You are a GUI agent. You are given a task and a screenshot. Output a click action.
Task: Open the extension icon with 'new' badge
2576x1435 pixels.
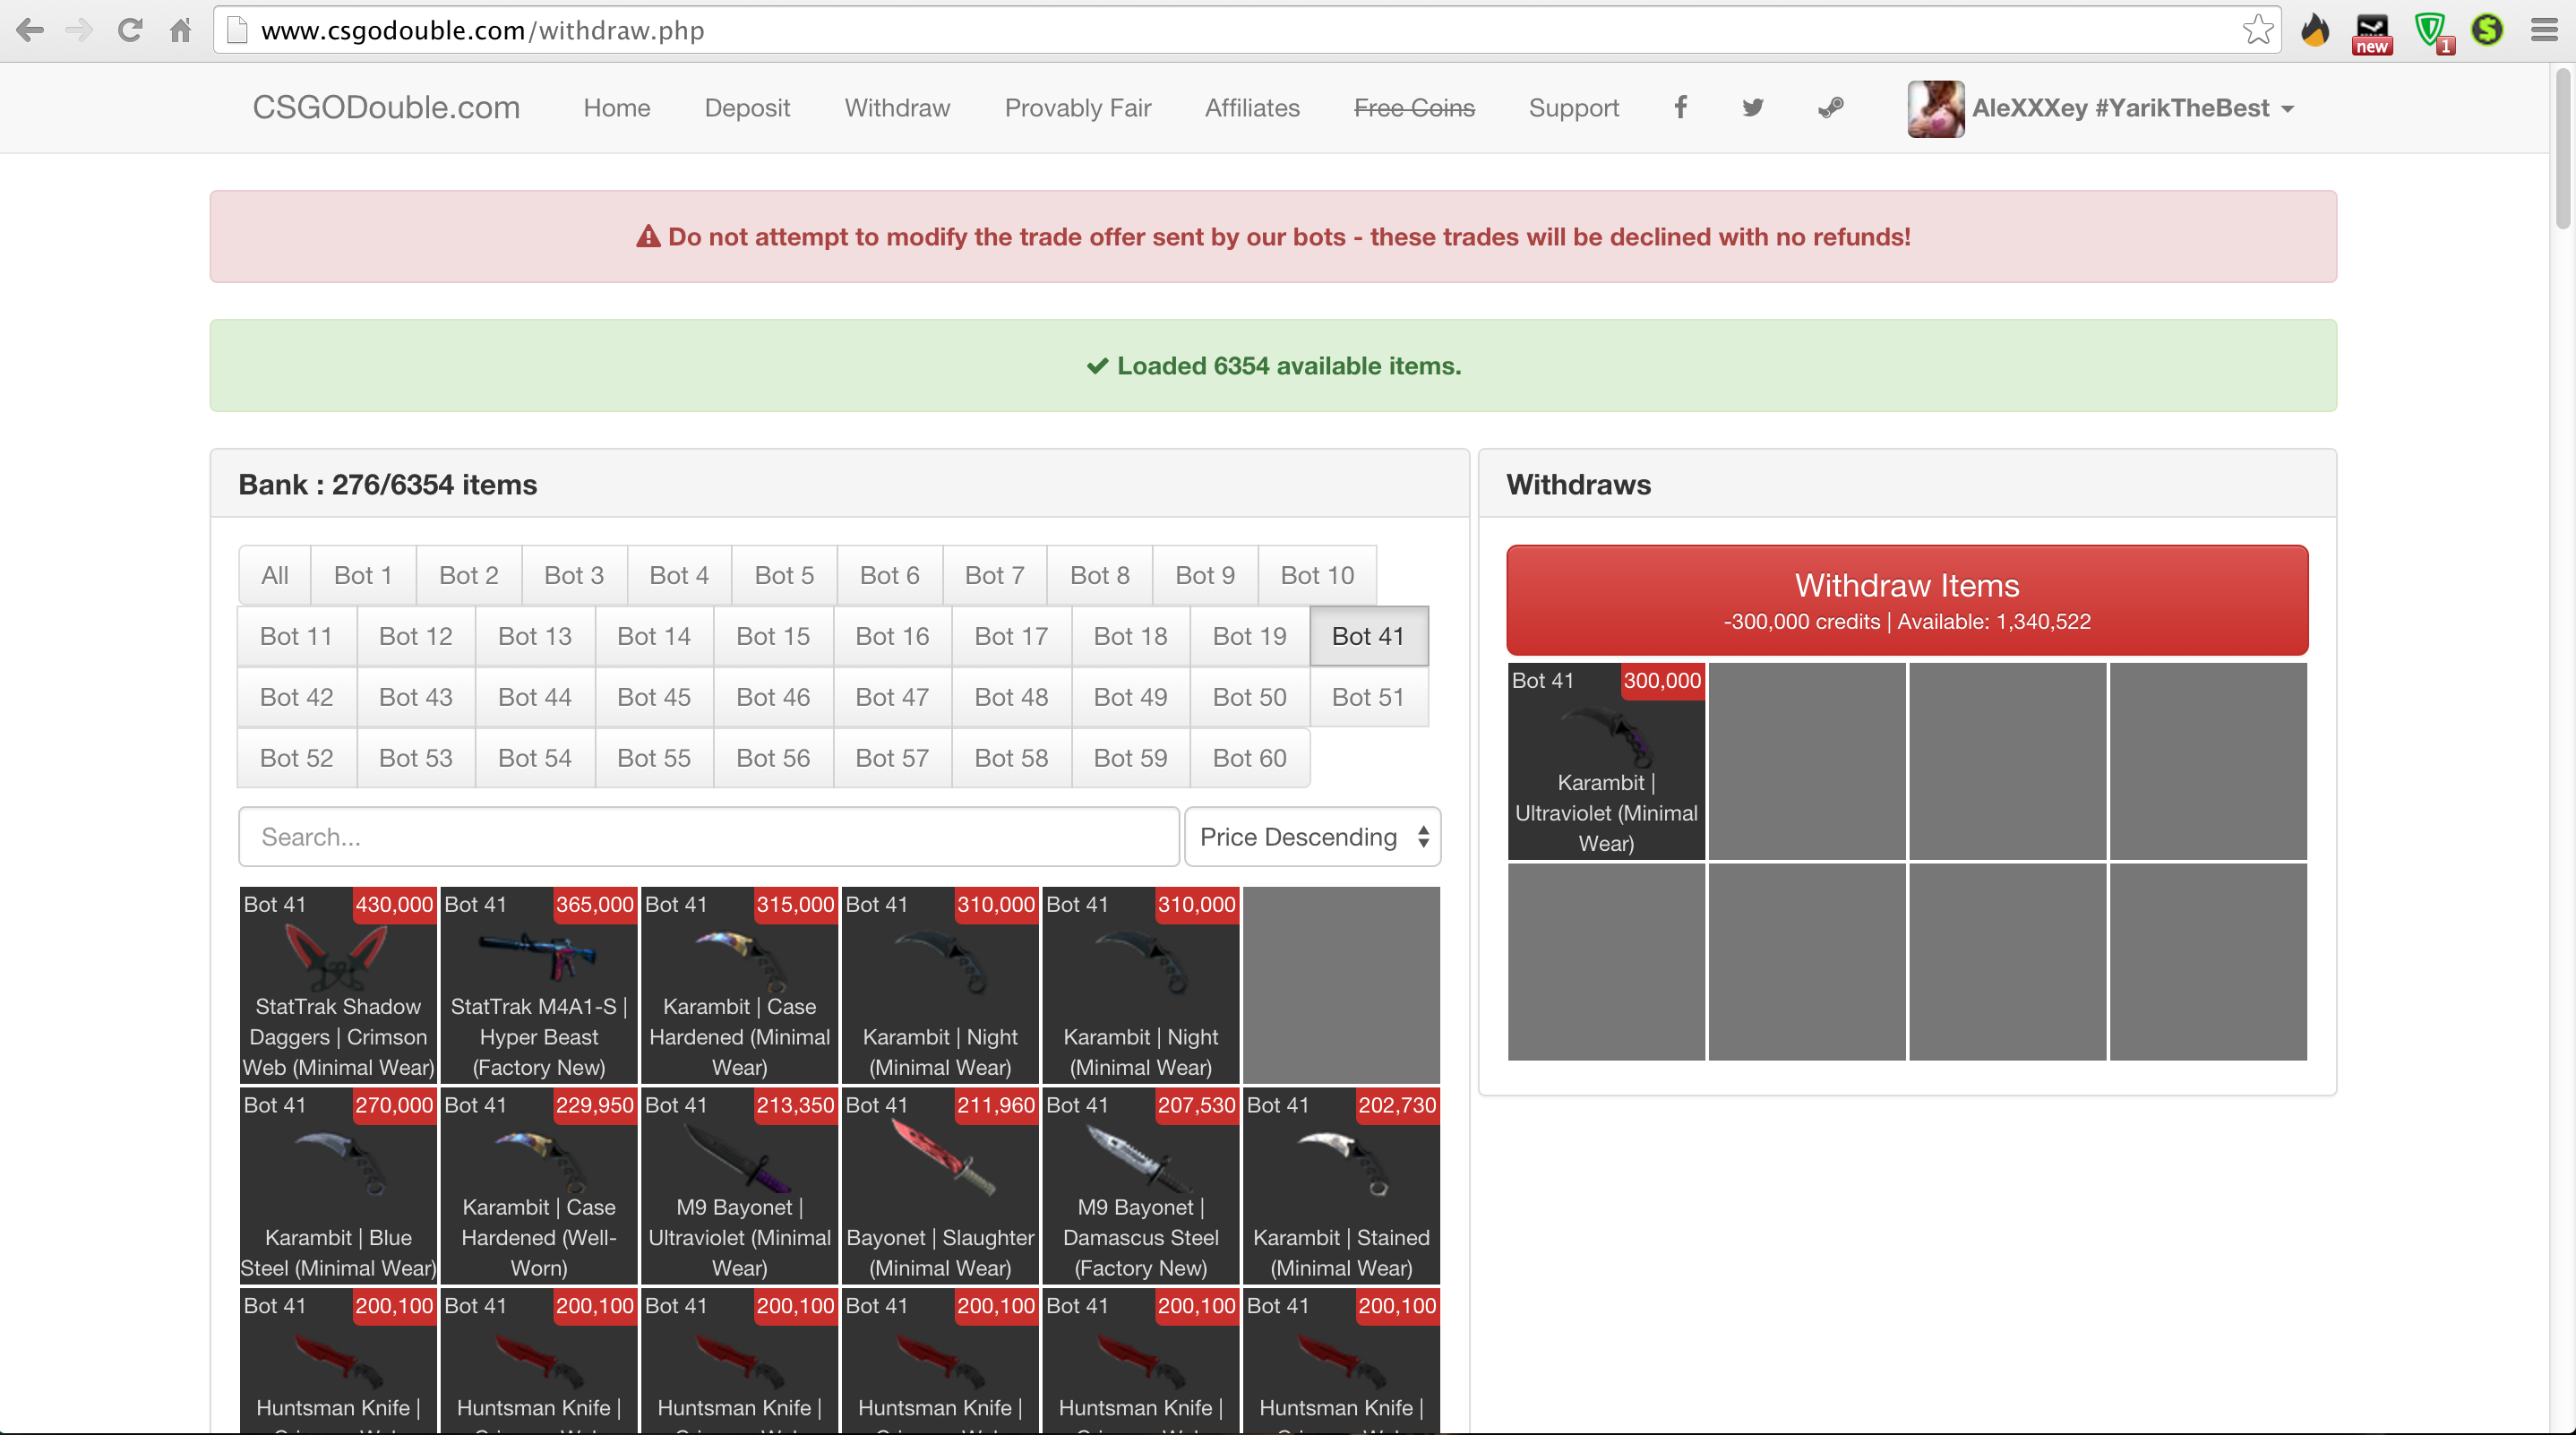pos(2372,32)
